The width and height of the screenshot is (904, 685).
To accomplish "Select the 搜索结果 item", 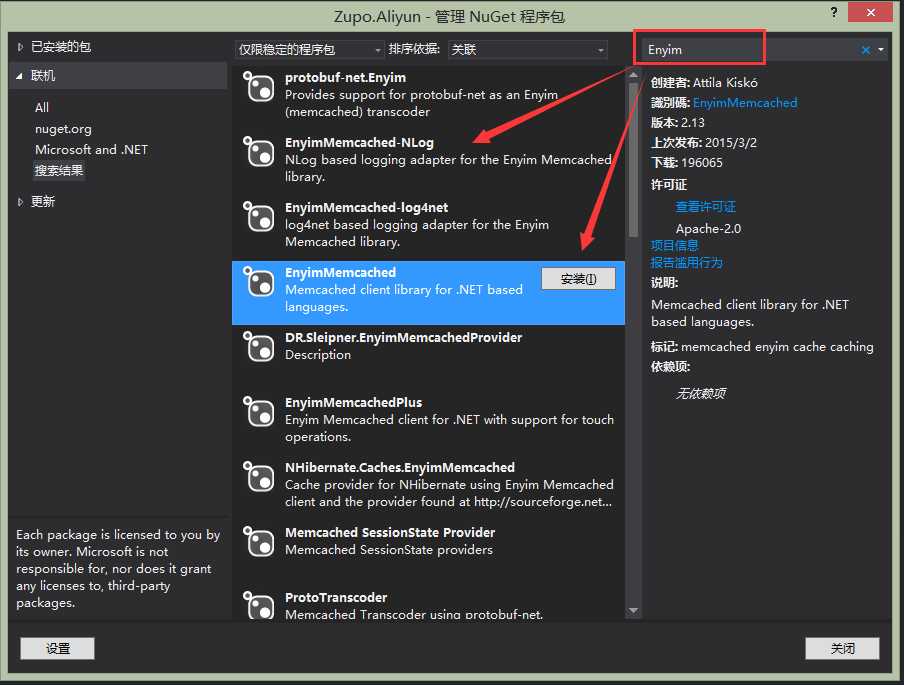I will click(x=59, y=171).
